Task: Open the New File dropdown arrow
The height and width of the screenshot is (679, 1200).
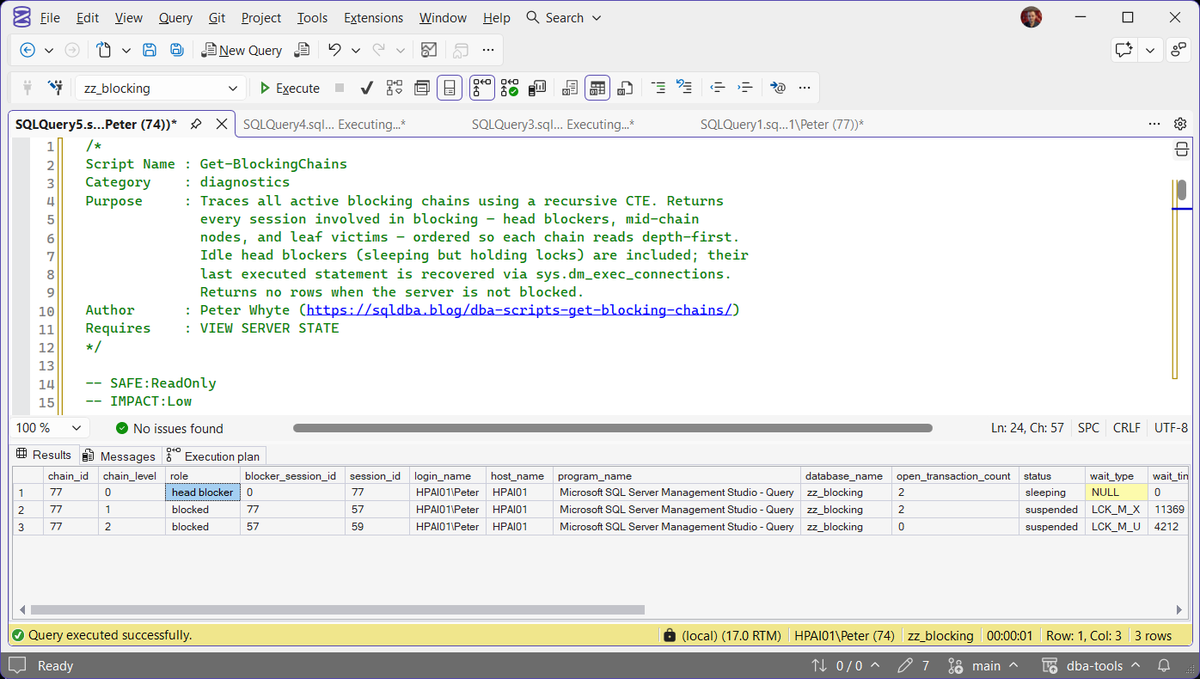Action: click(x=126, y=50)
